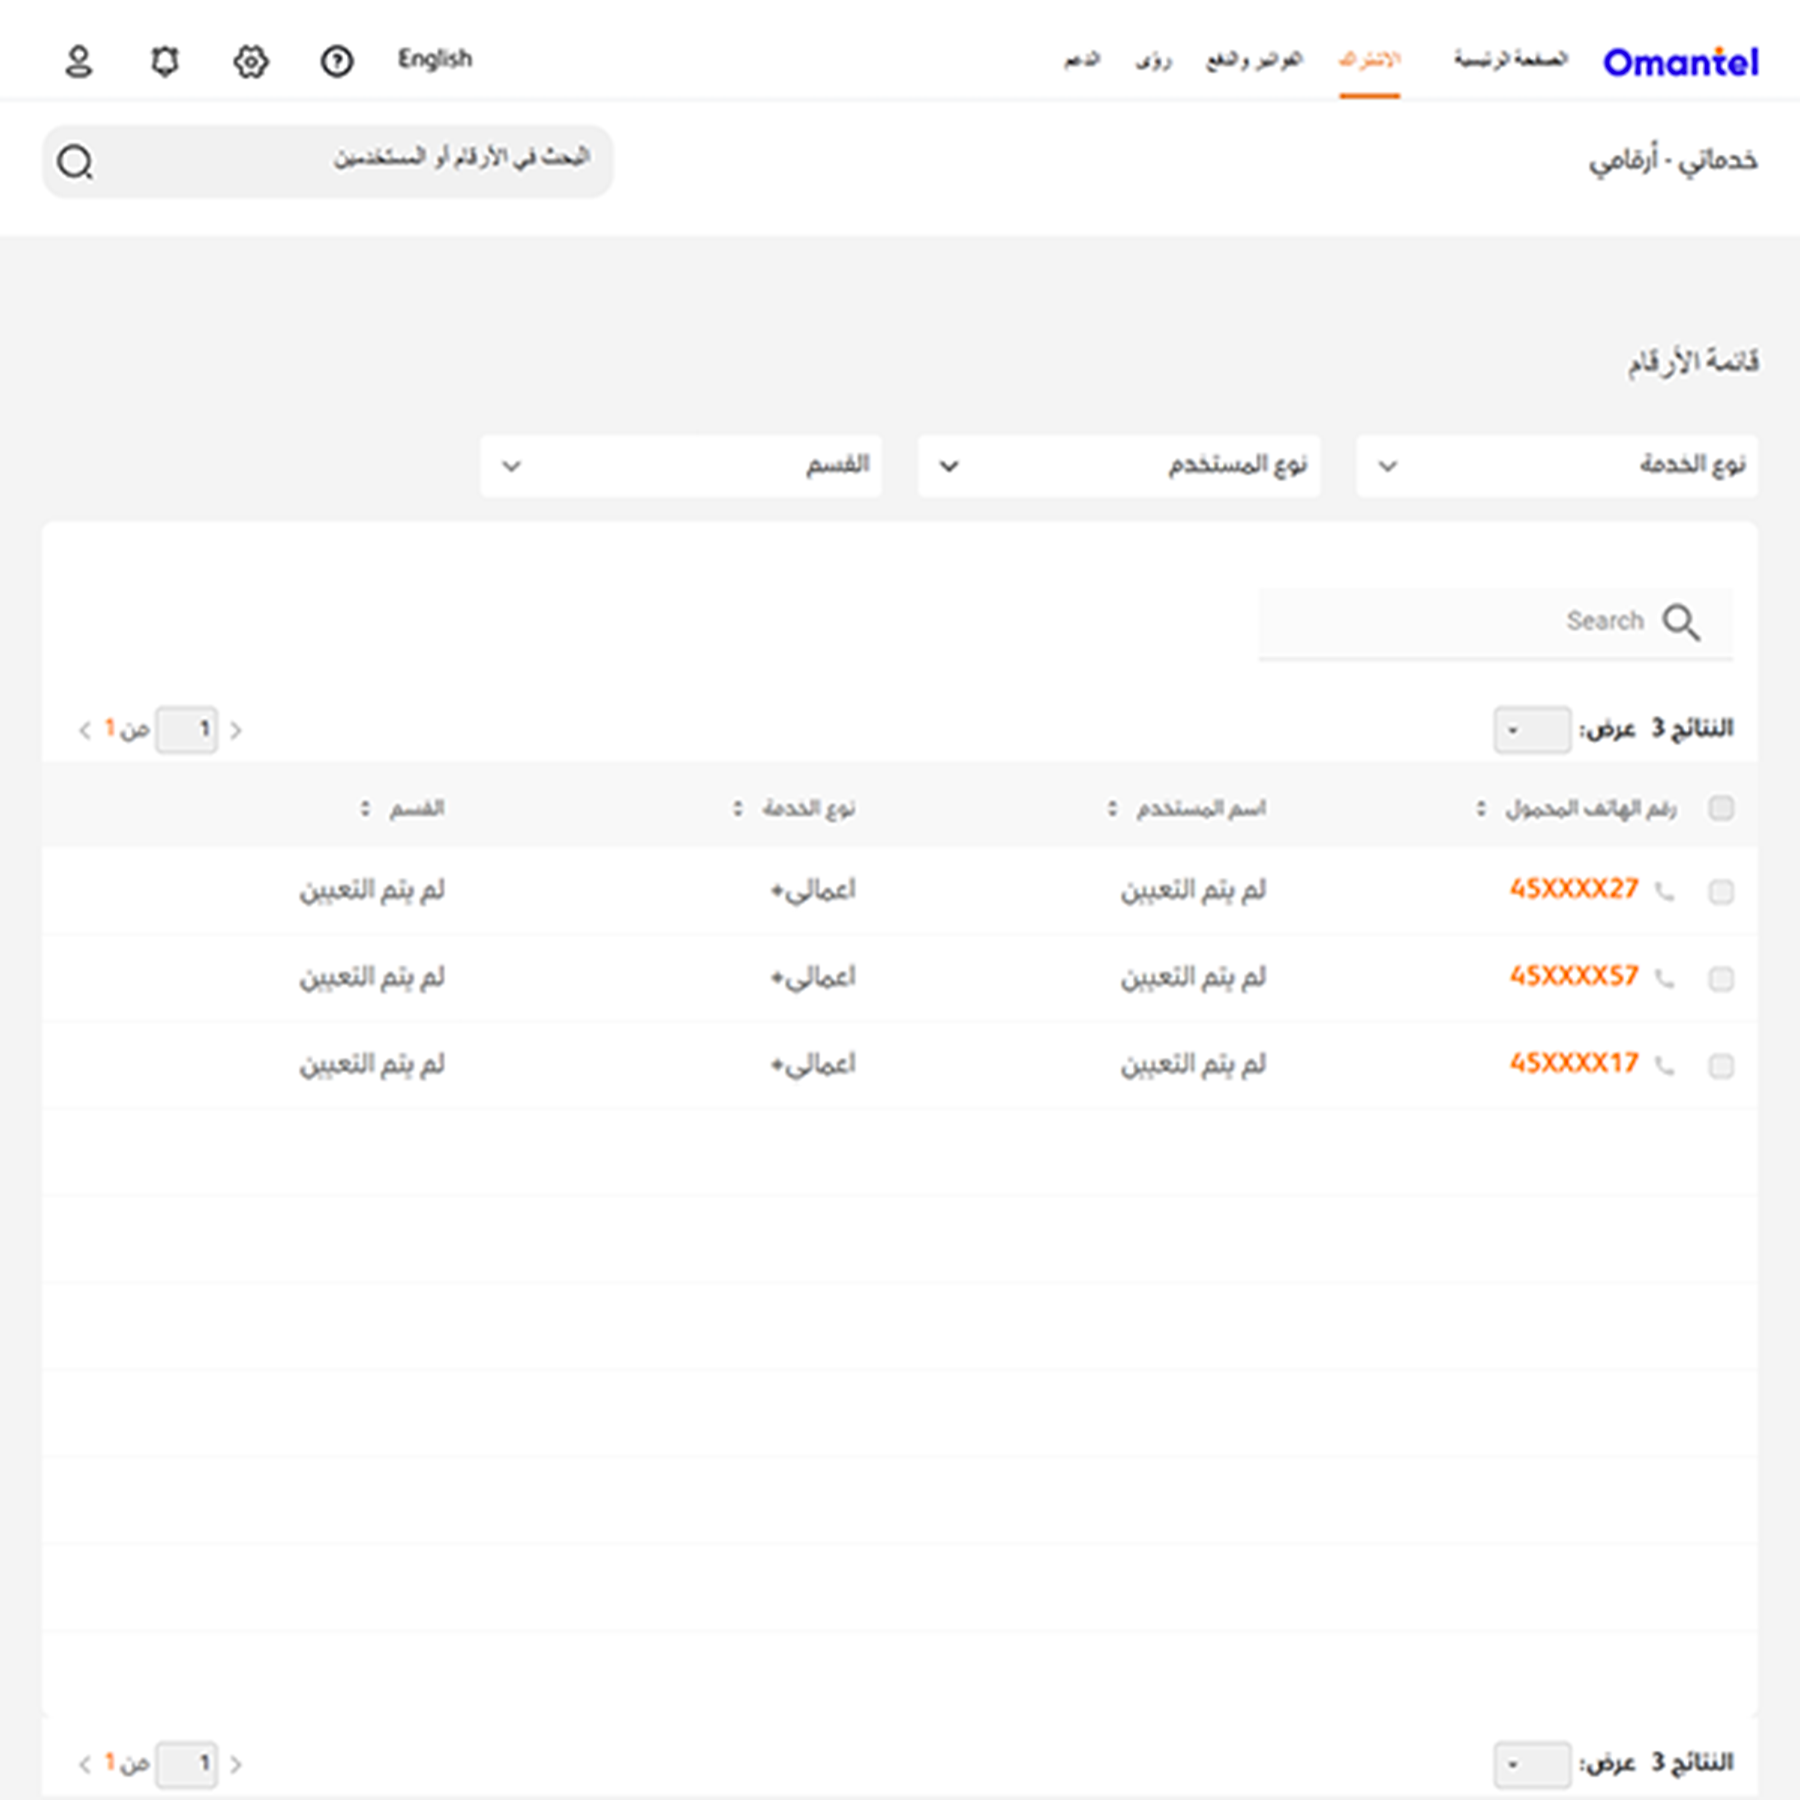Toggle the select-all checkbox in table header
Image resolution: width=1800 pixels, height=1800 pixels.
coord(1721,808)
